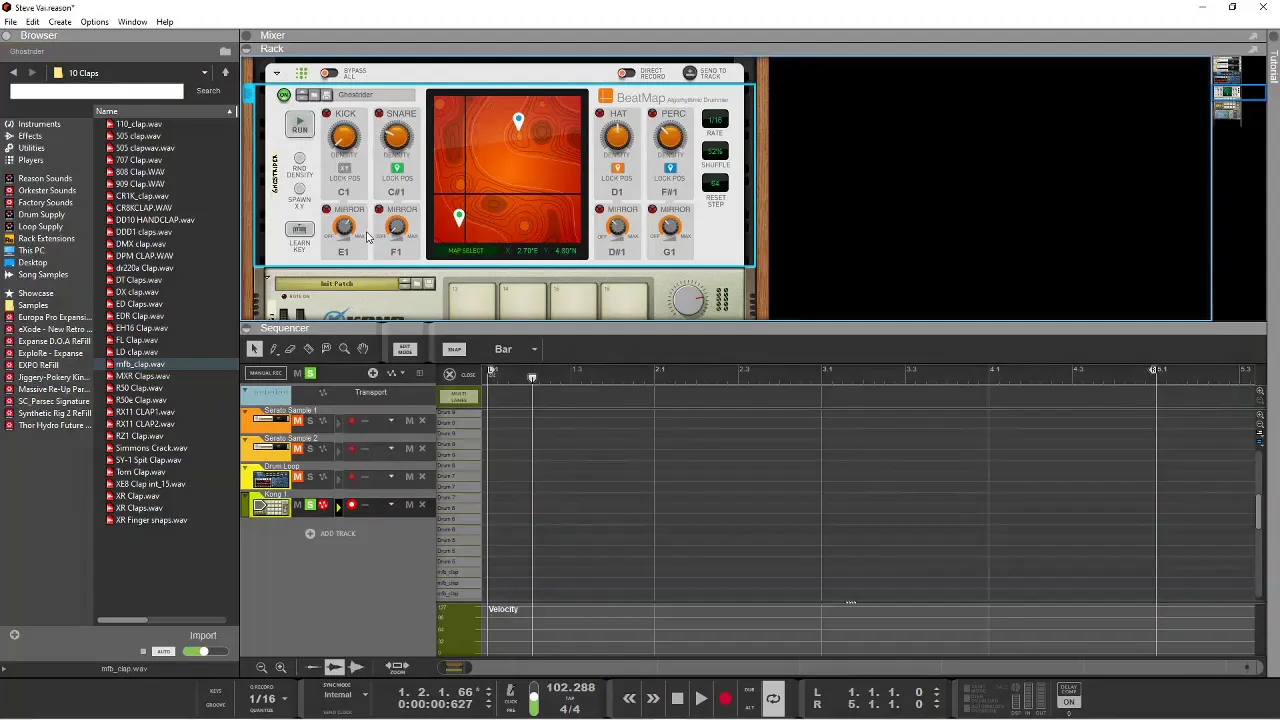
Task: Click the add favorites plus icon in browser
Action: click(x=15, y=634)
